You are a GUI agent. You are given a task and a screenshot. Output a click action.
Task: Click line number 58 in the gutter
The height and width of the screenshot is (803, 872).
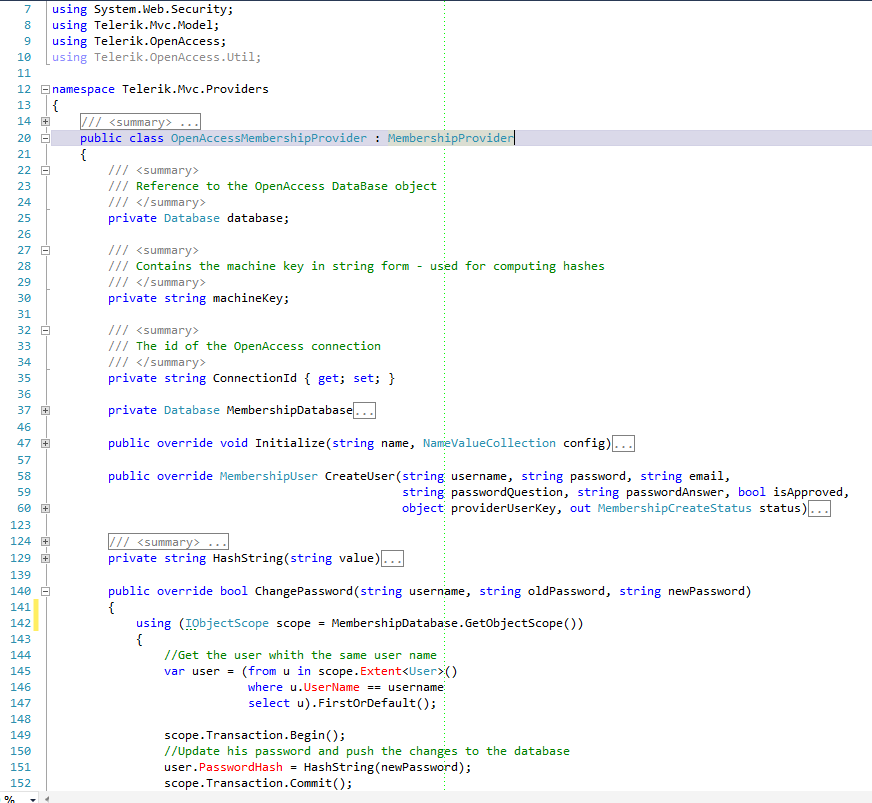tap(24, 476)
